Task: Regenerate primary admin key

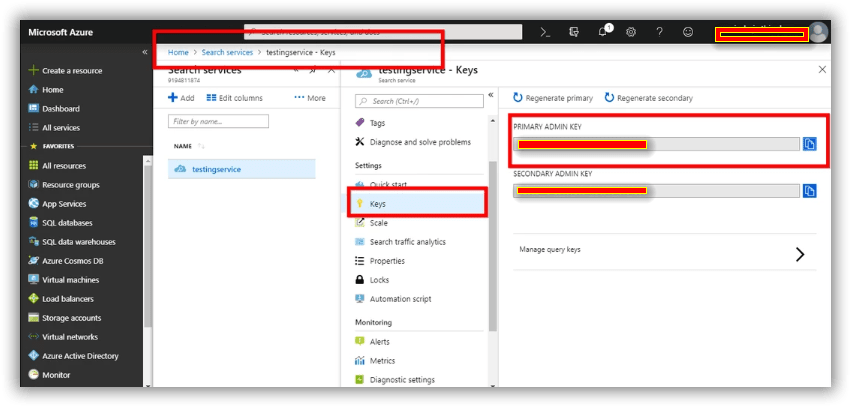Action: pyautogui.click(x=553, y=98)
